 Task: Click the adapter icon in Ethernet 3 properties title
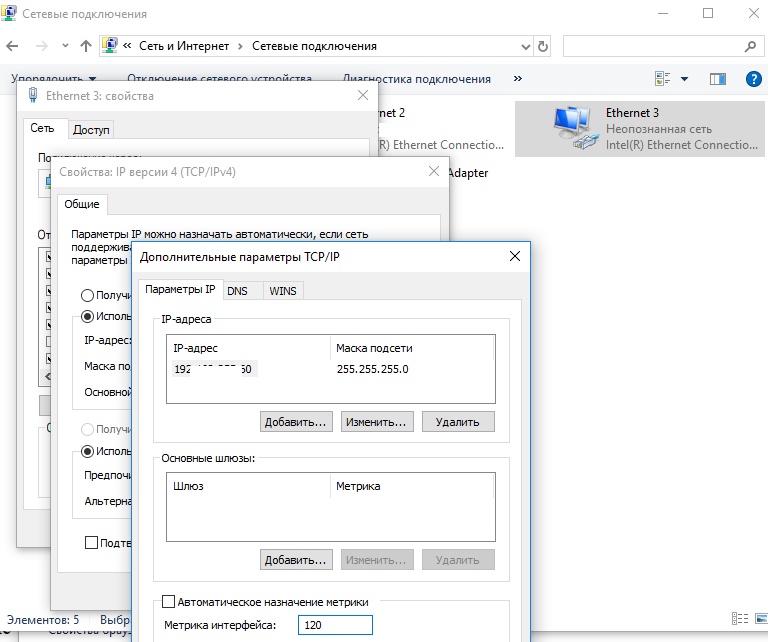point(33,95)
